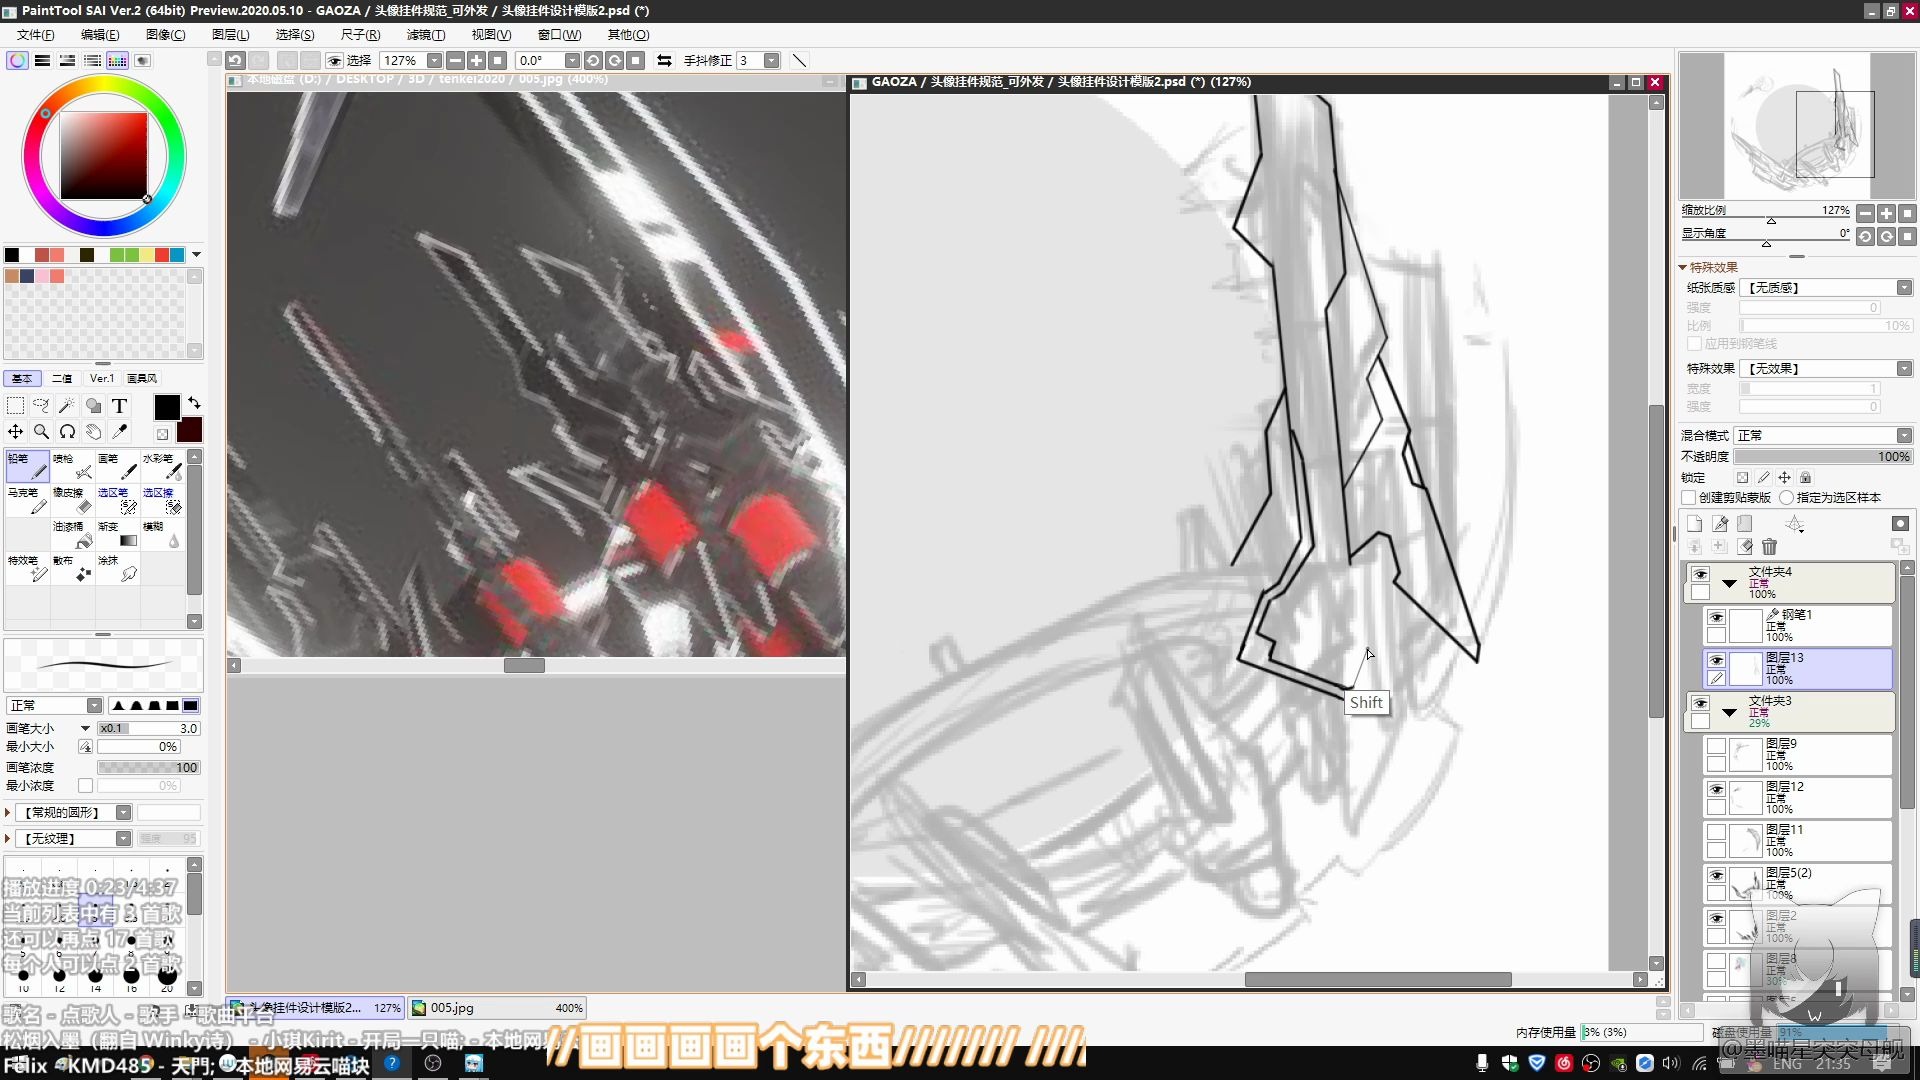Zoom in with the toolbar plus button

tap(476, 60)
